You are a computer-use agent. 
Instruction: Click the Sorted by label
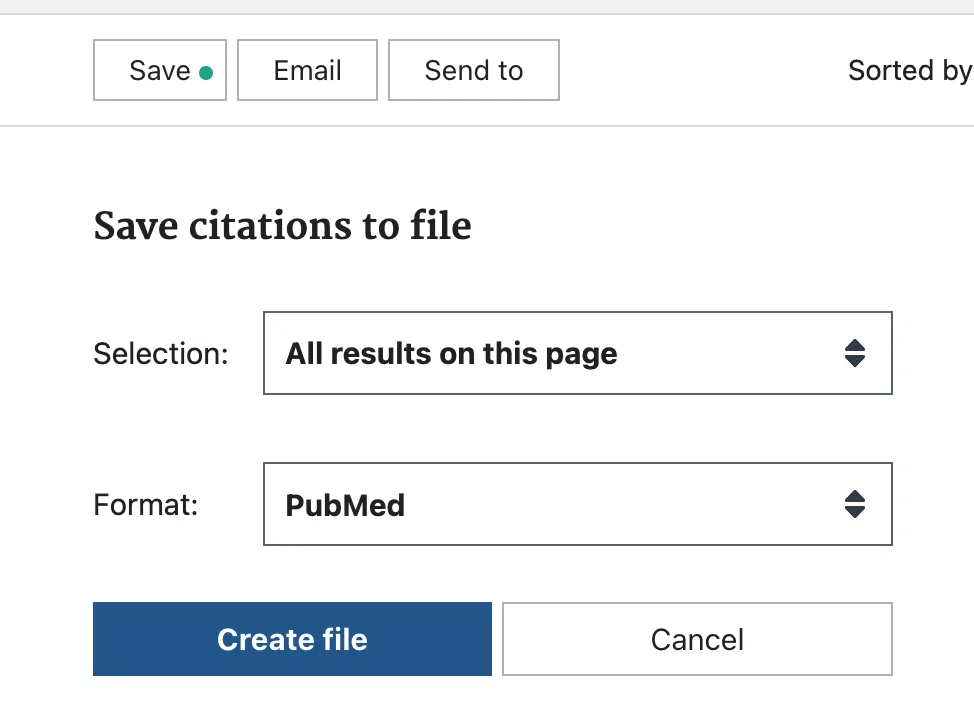910,71
